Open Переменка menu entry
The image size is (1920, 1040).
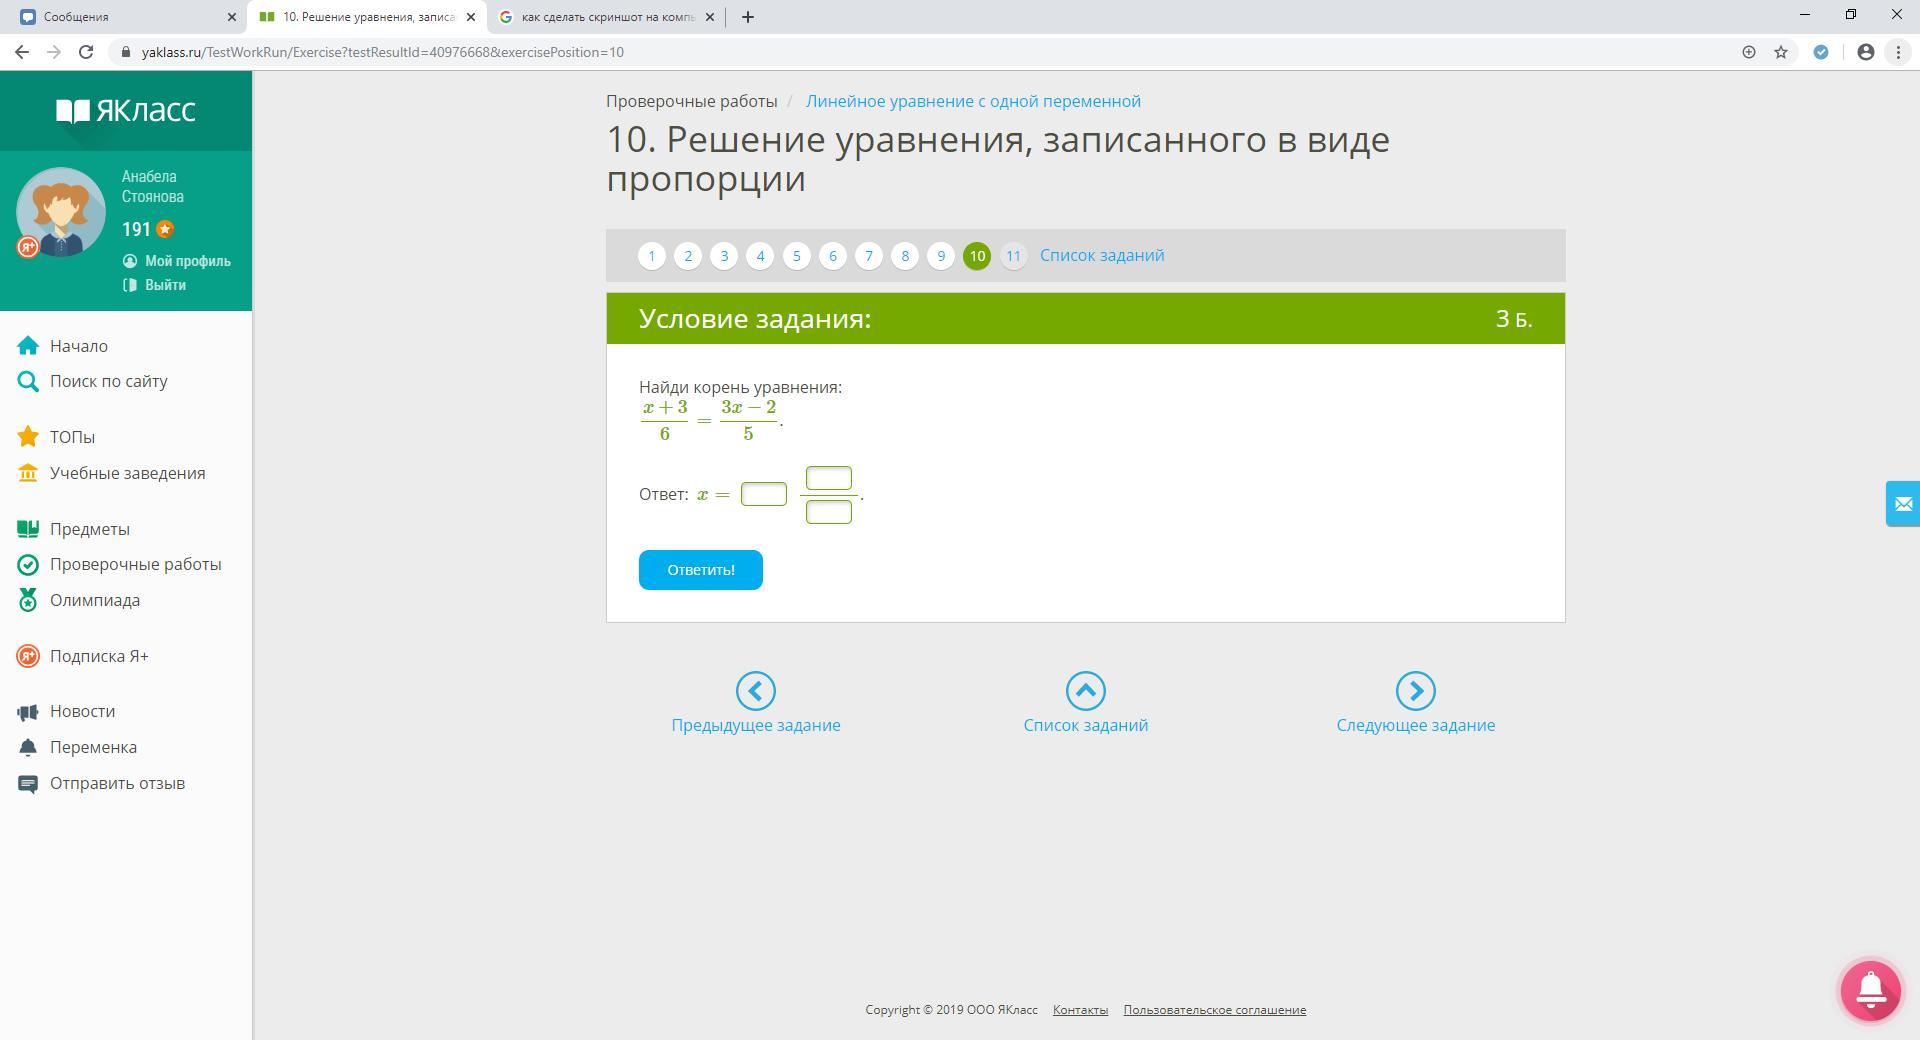(x=93, y=747)
